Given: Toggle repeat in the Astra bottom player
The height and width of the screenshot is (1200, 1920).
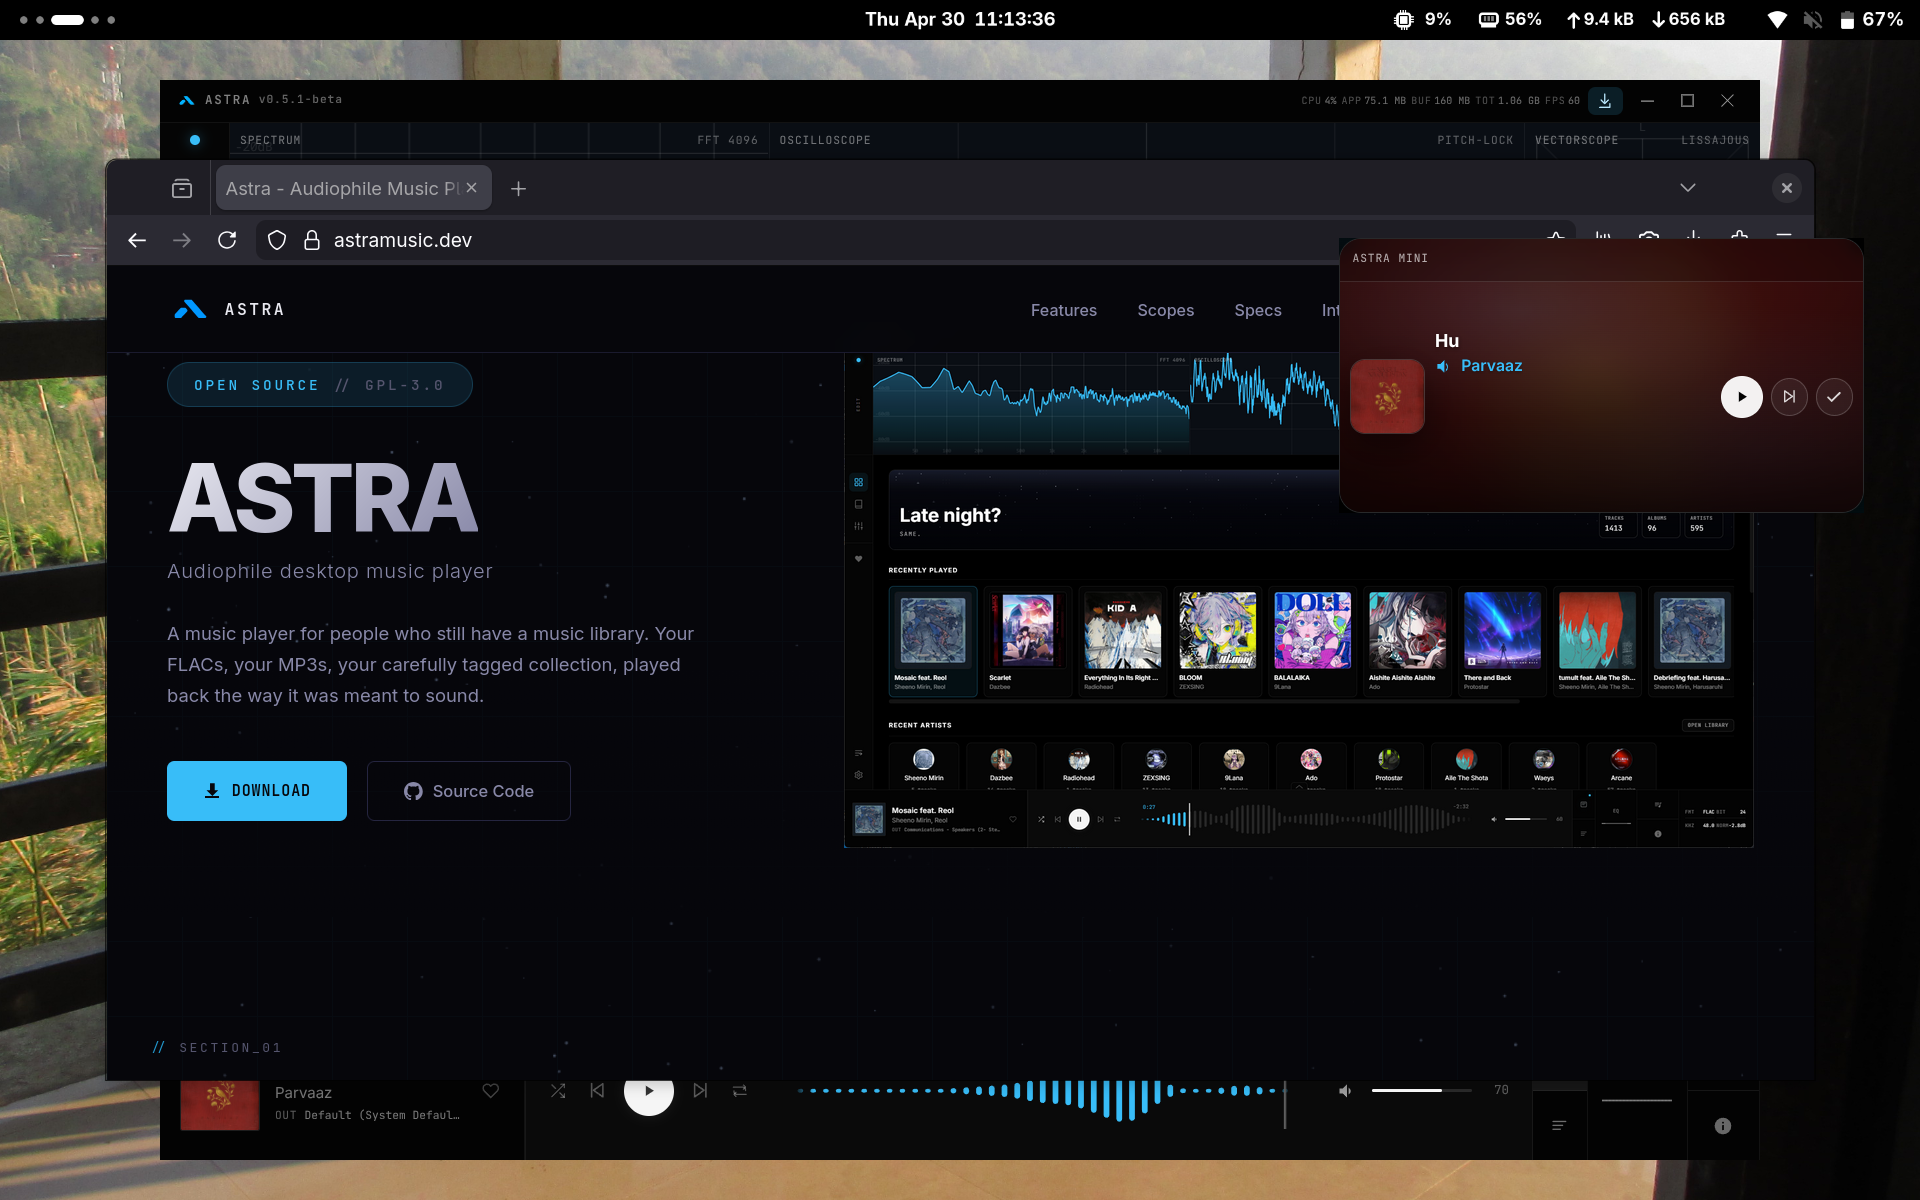Looking at the screenshot, I should pyautogui.click(x=740, y=1091).
